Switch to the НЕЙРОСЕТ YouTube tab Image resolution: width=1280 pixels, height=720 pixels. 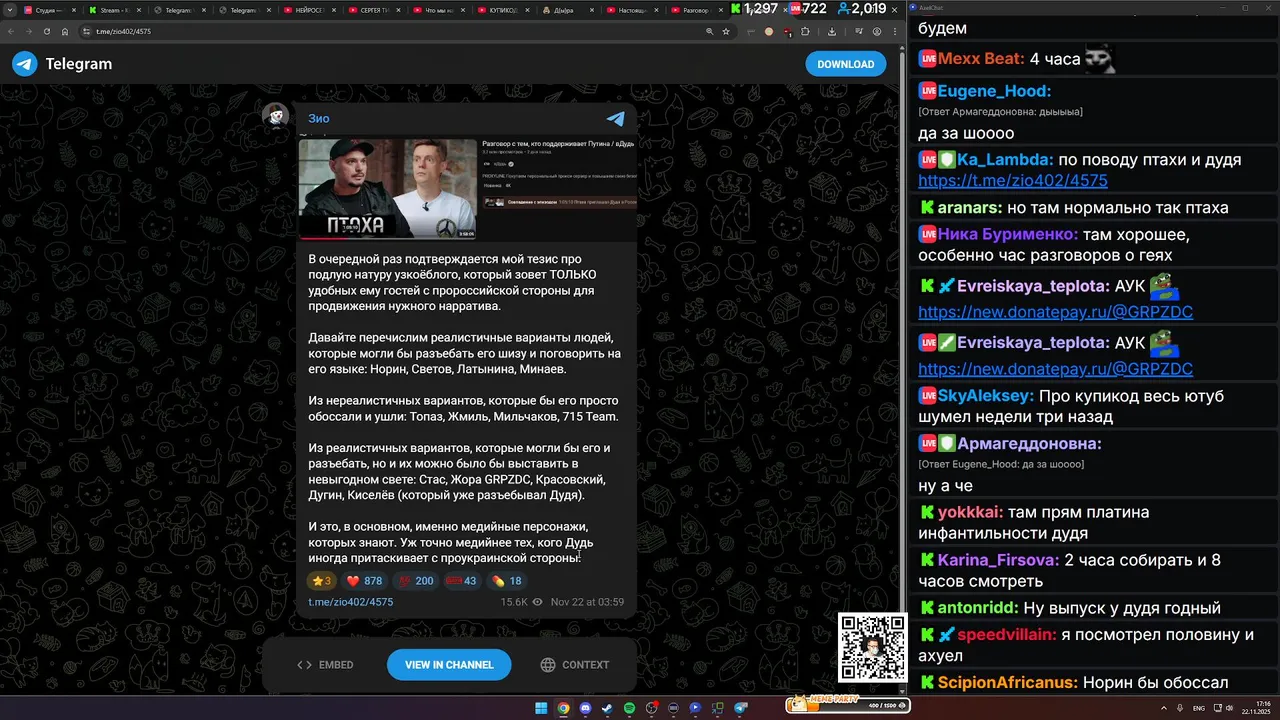[x=308, y=9]
